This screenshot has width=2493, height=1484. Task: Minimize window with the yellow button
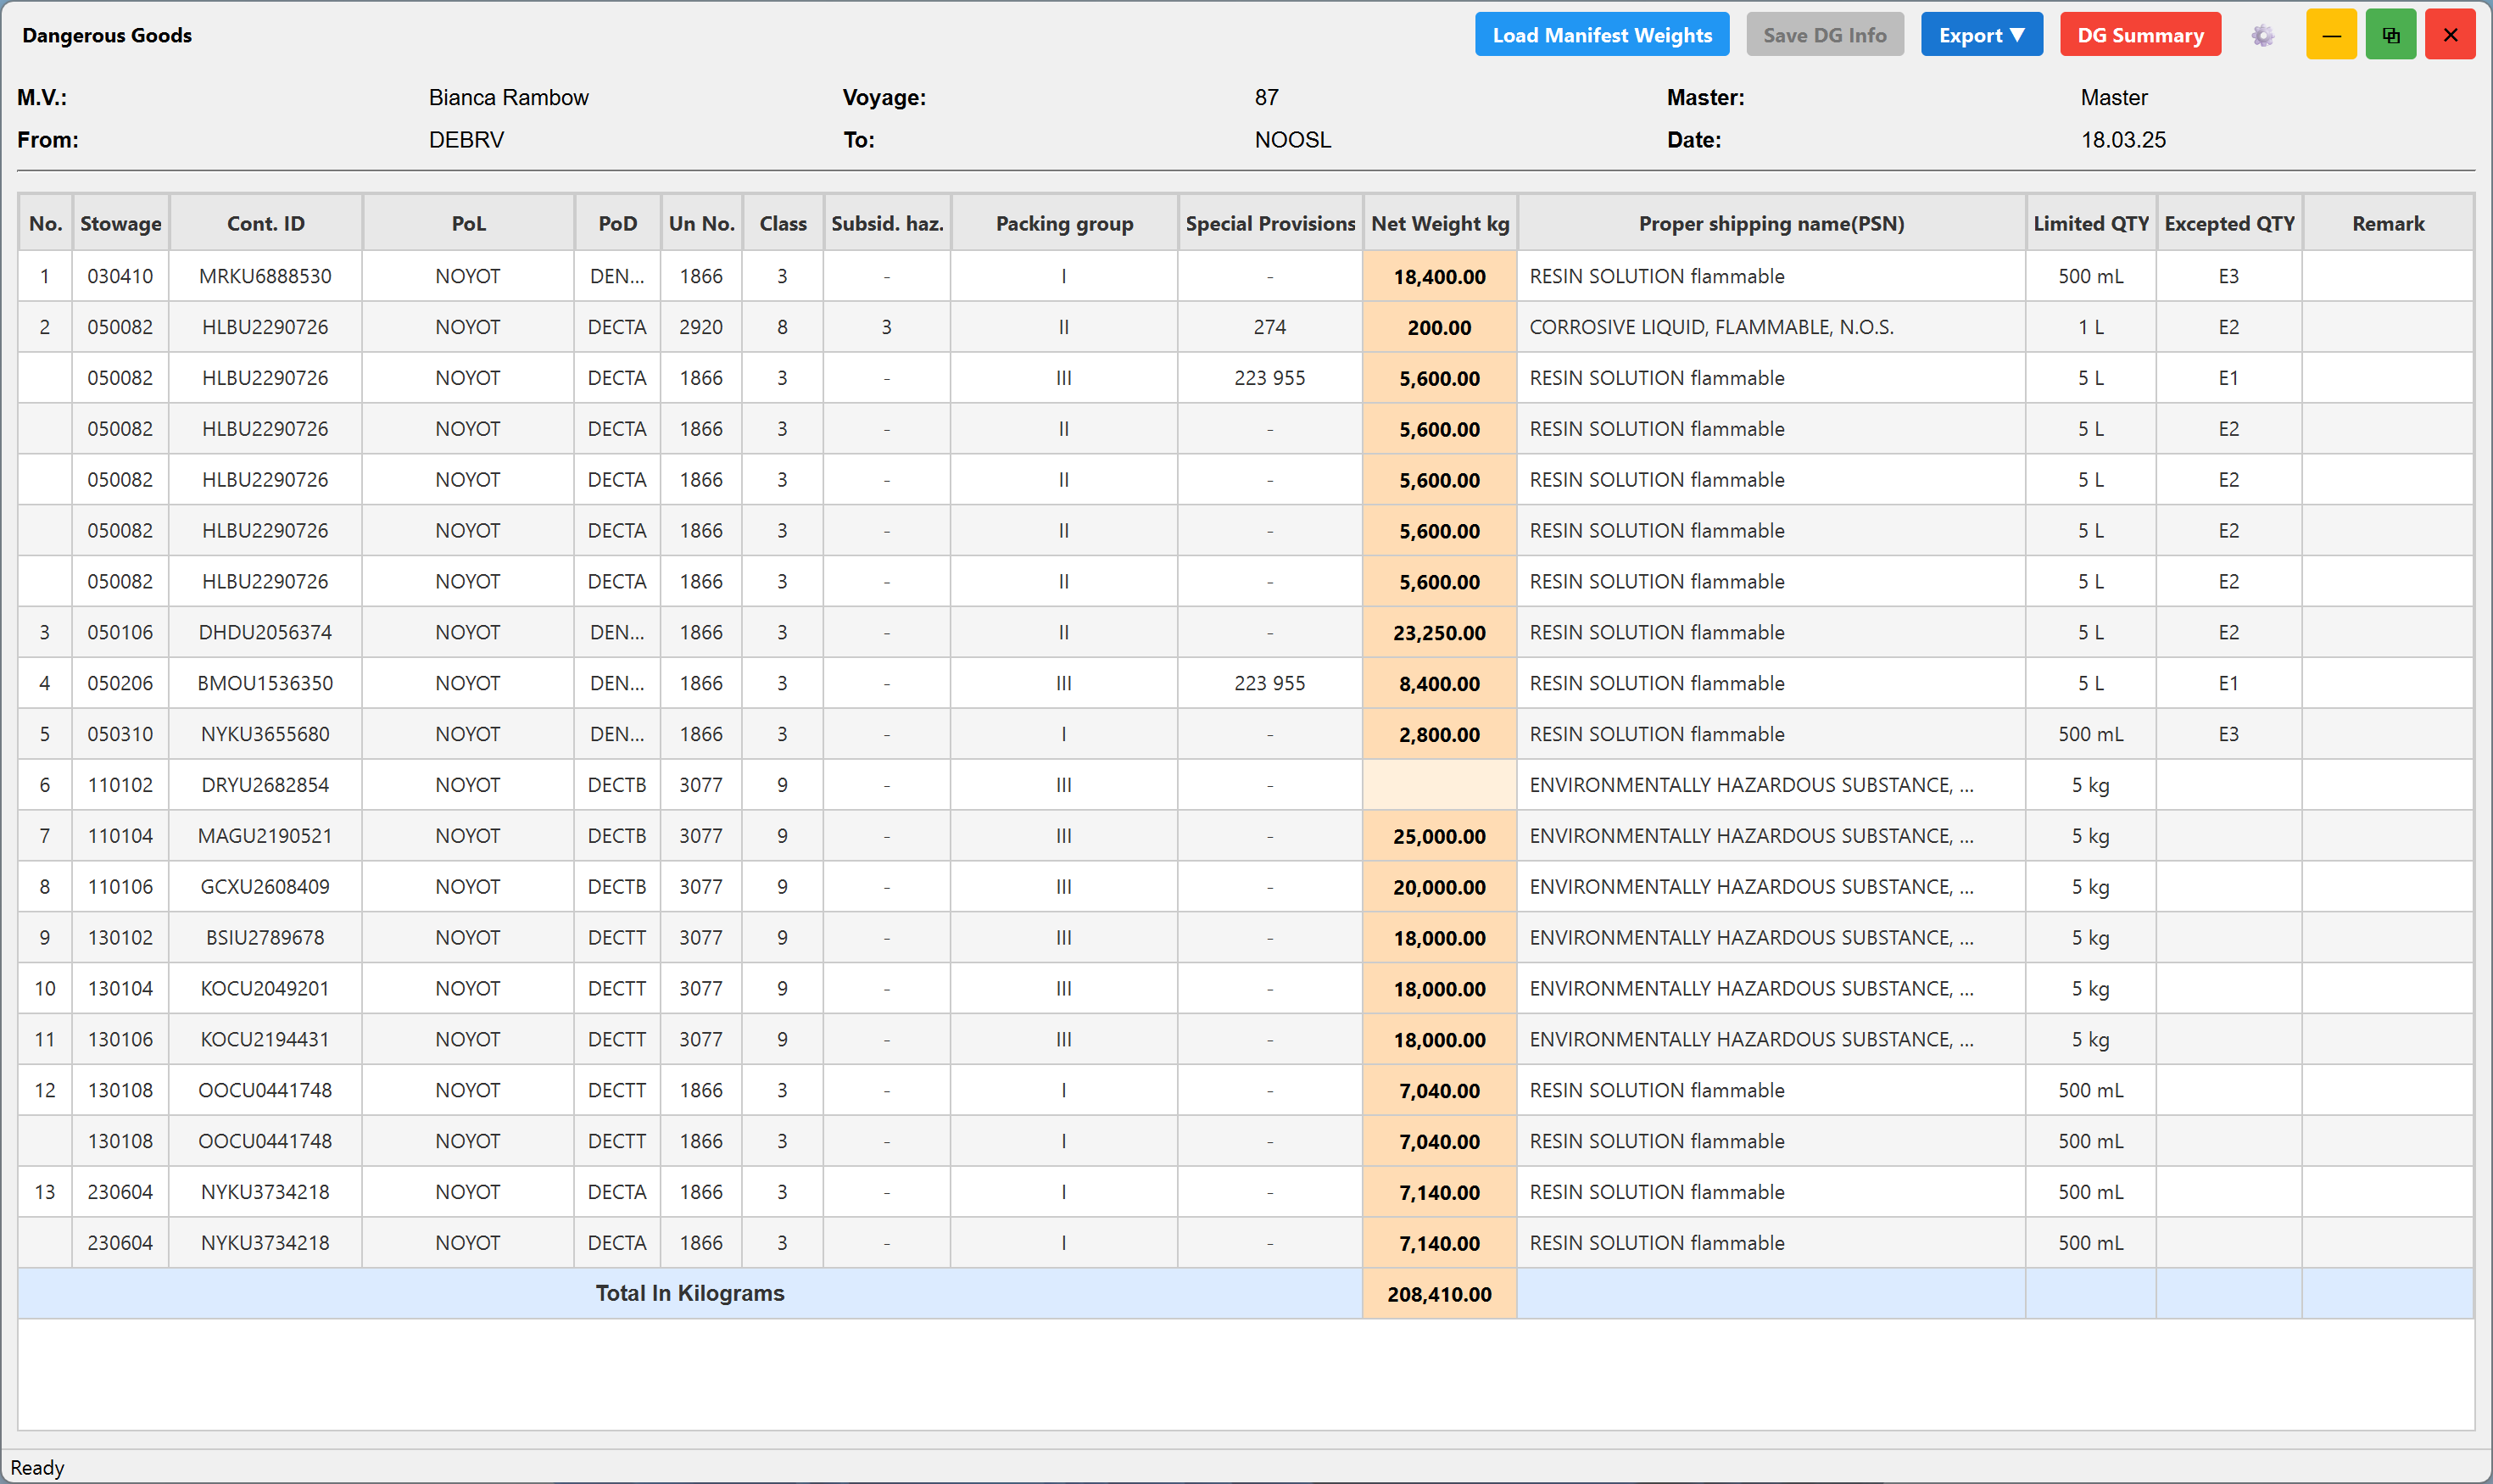(x=2331, y=35)
